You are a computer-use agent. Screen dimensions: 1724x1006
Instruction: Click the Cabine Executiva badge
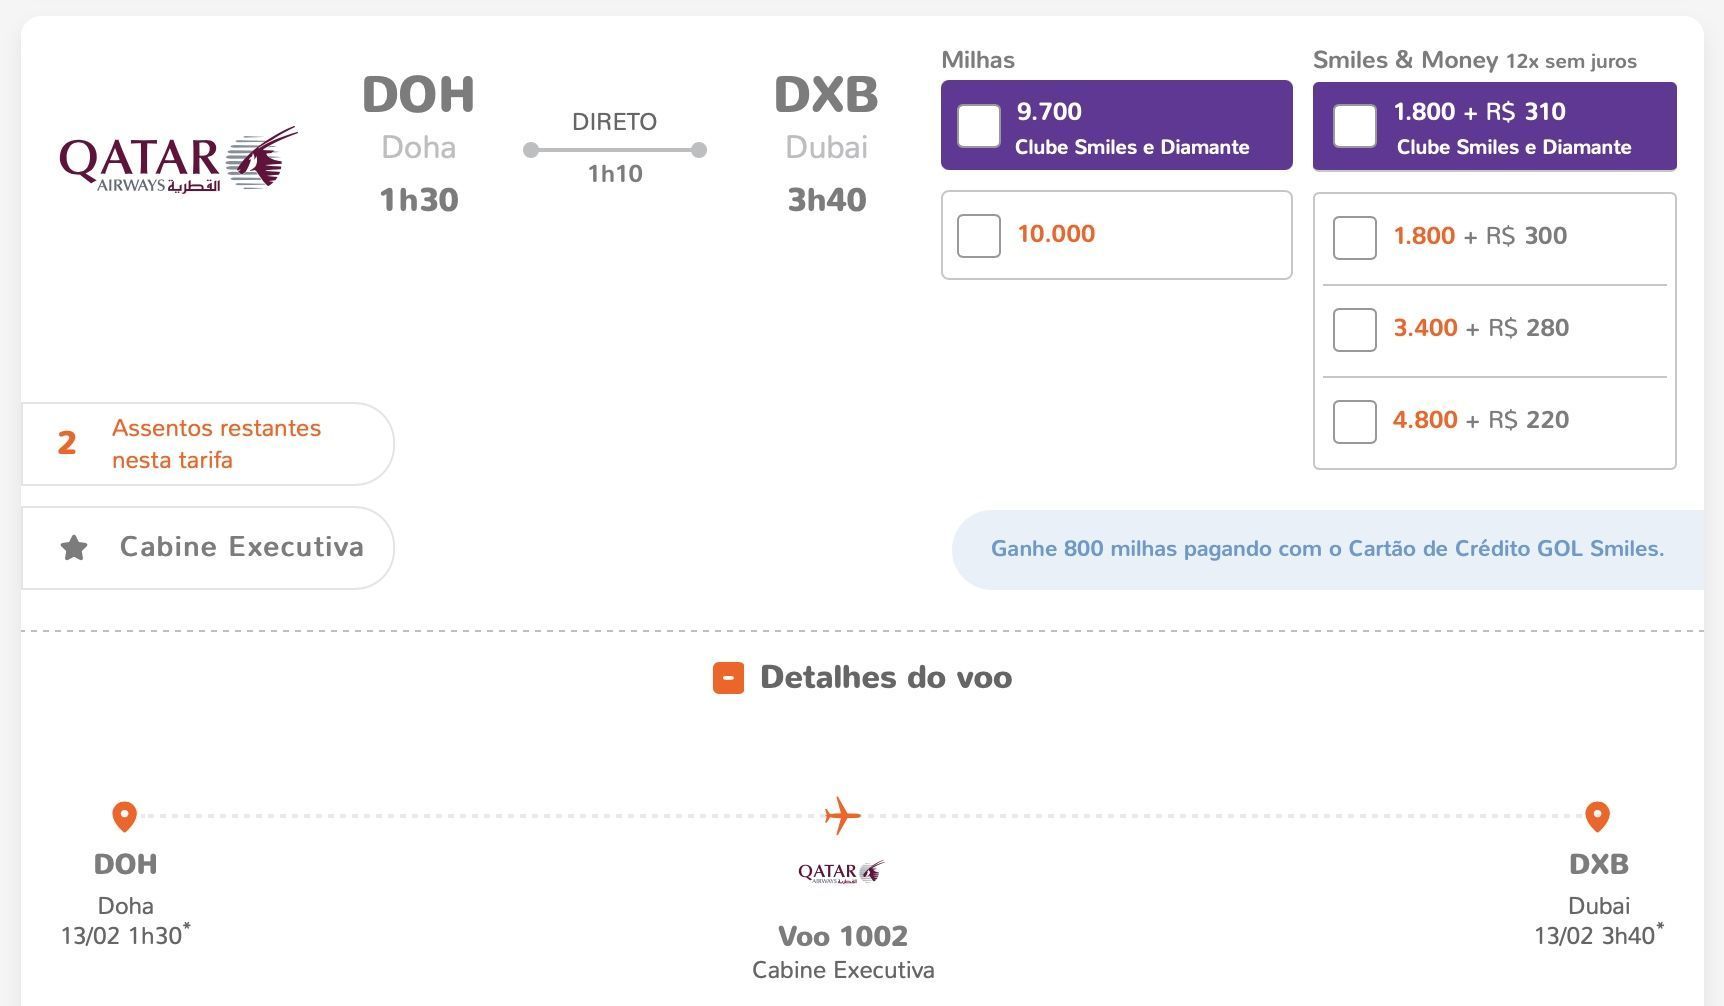[208, 548]
